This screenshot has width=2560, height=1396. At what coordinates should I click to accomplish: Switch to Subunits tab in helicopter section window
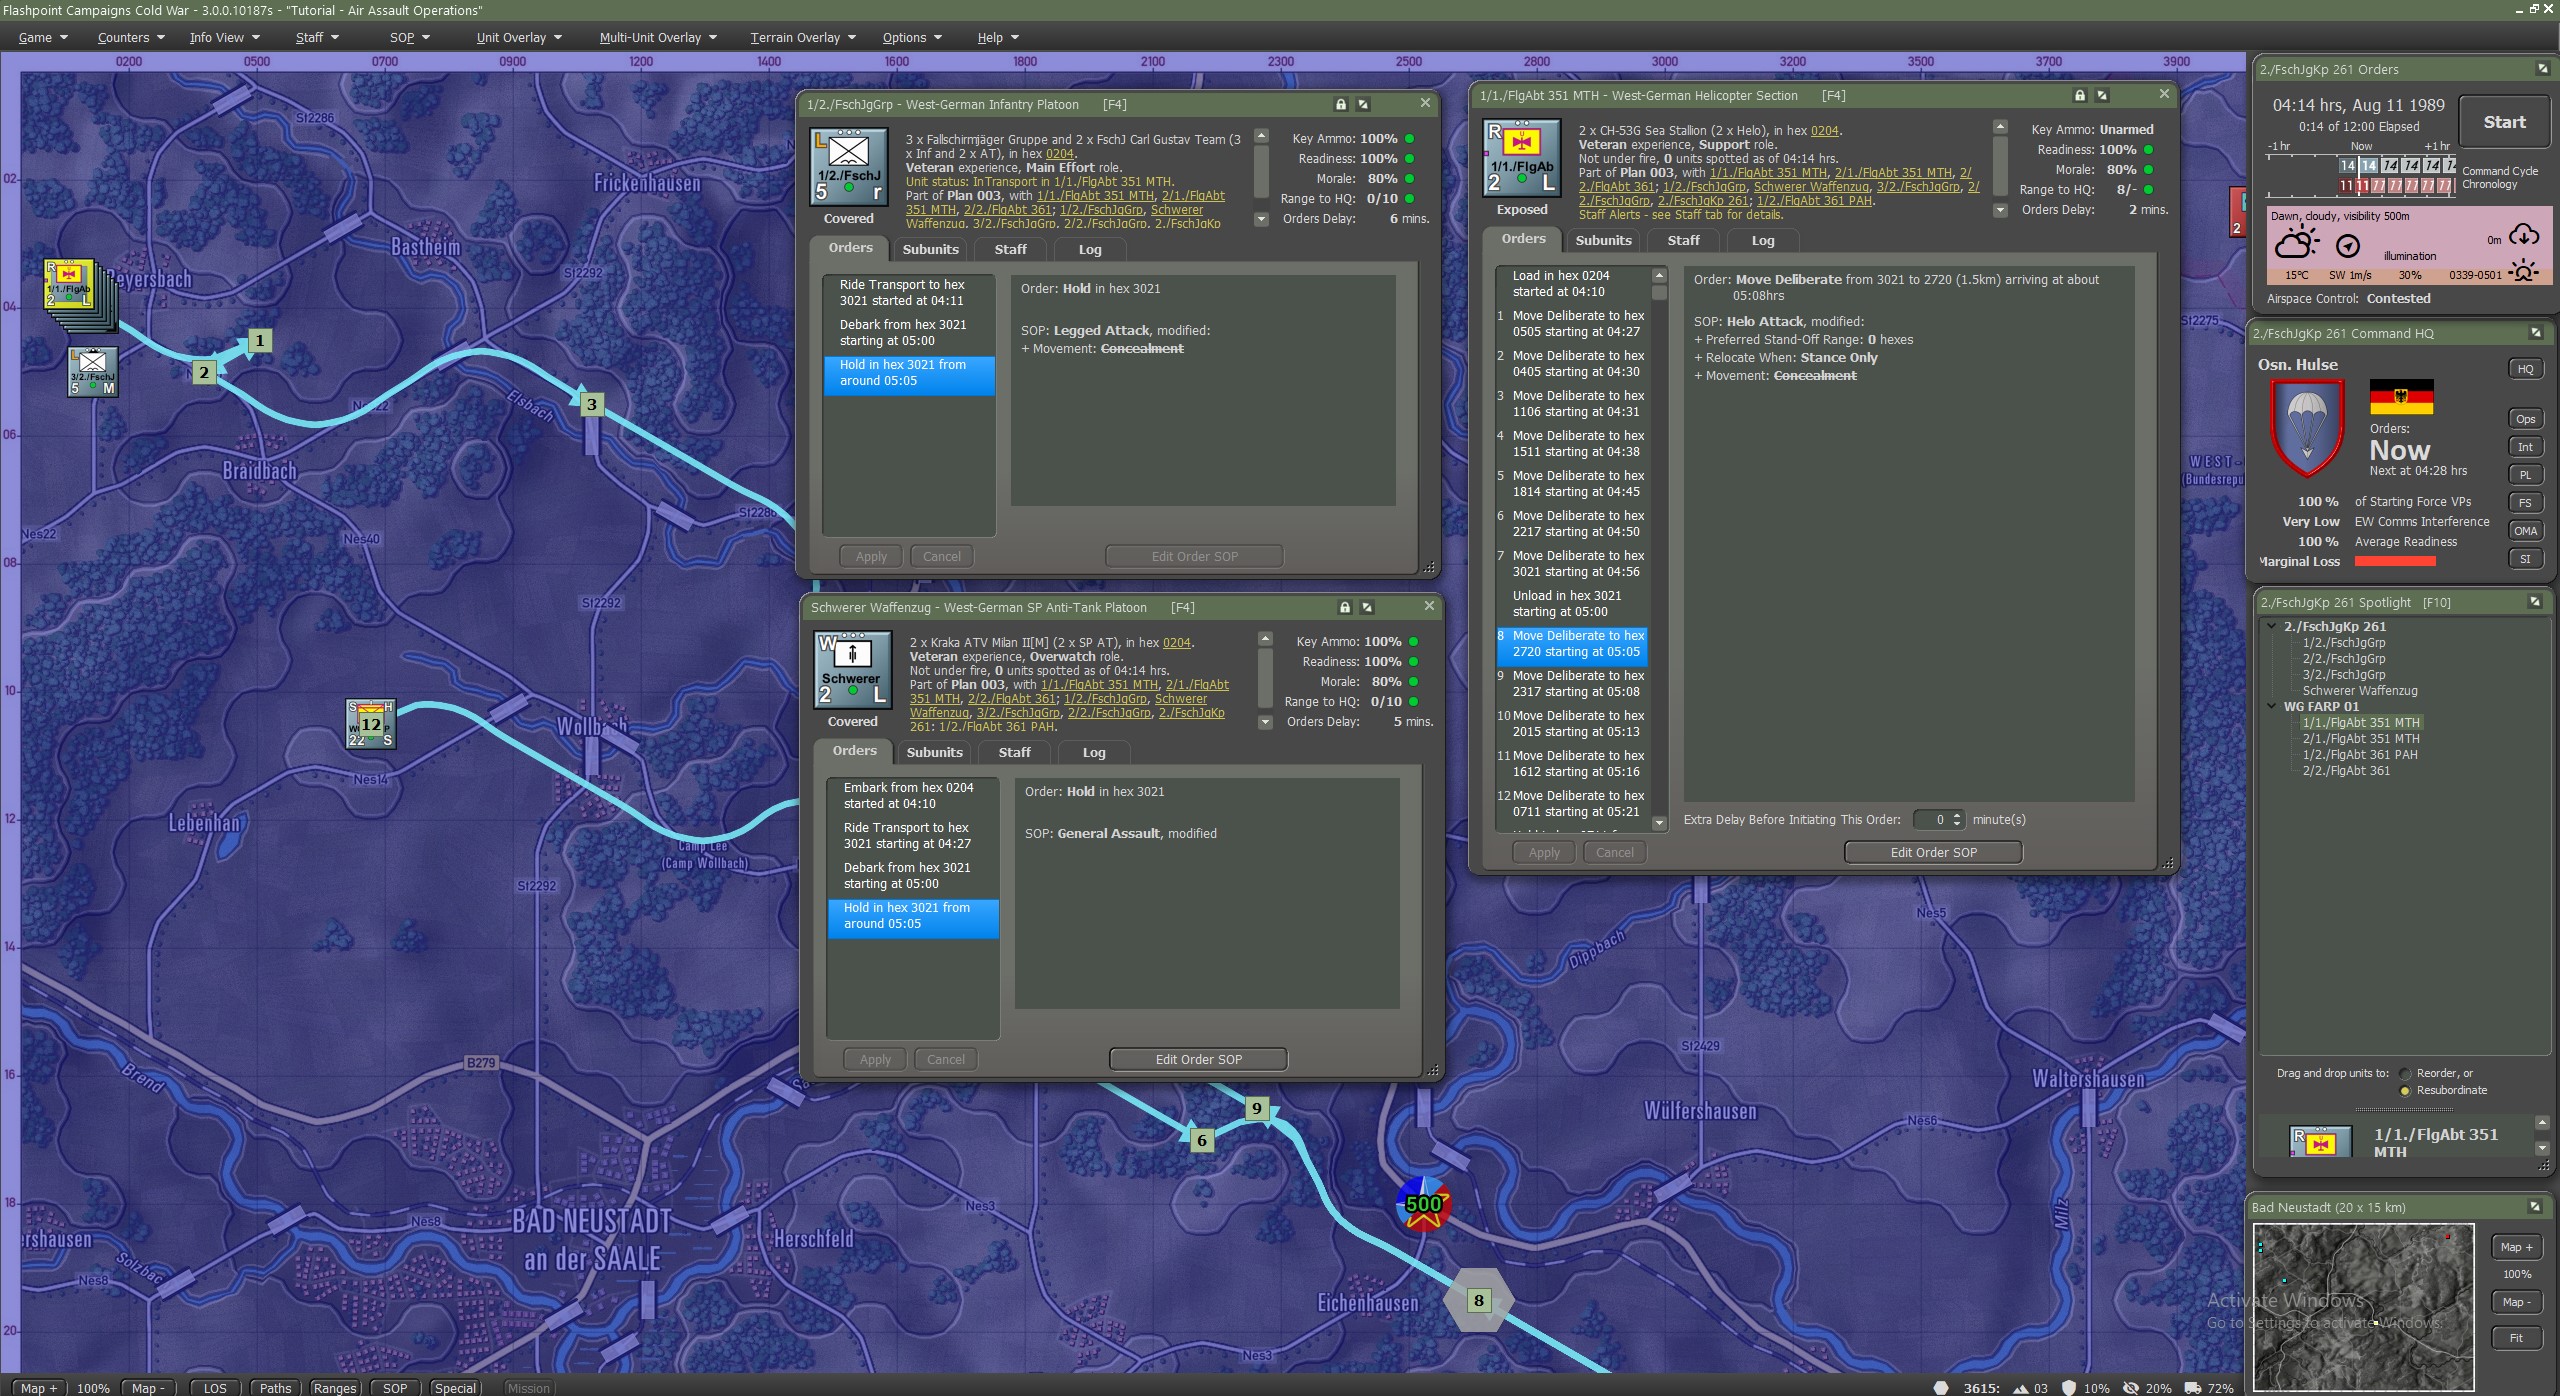1603,240
